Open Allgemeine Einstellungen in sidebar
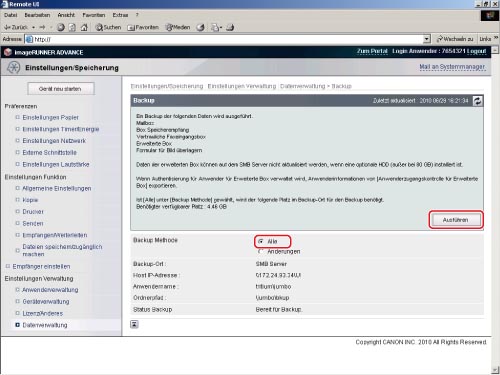This screenshot has width=500, height=375. click(57, 188)
